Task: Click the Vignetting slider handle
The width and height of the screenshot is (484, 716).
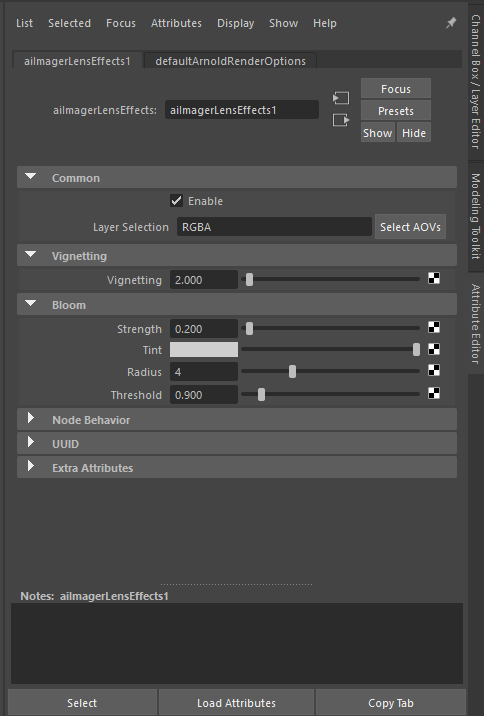Action: pyautogui.click(x=249, y=279)
